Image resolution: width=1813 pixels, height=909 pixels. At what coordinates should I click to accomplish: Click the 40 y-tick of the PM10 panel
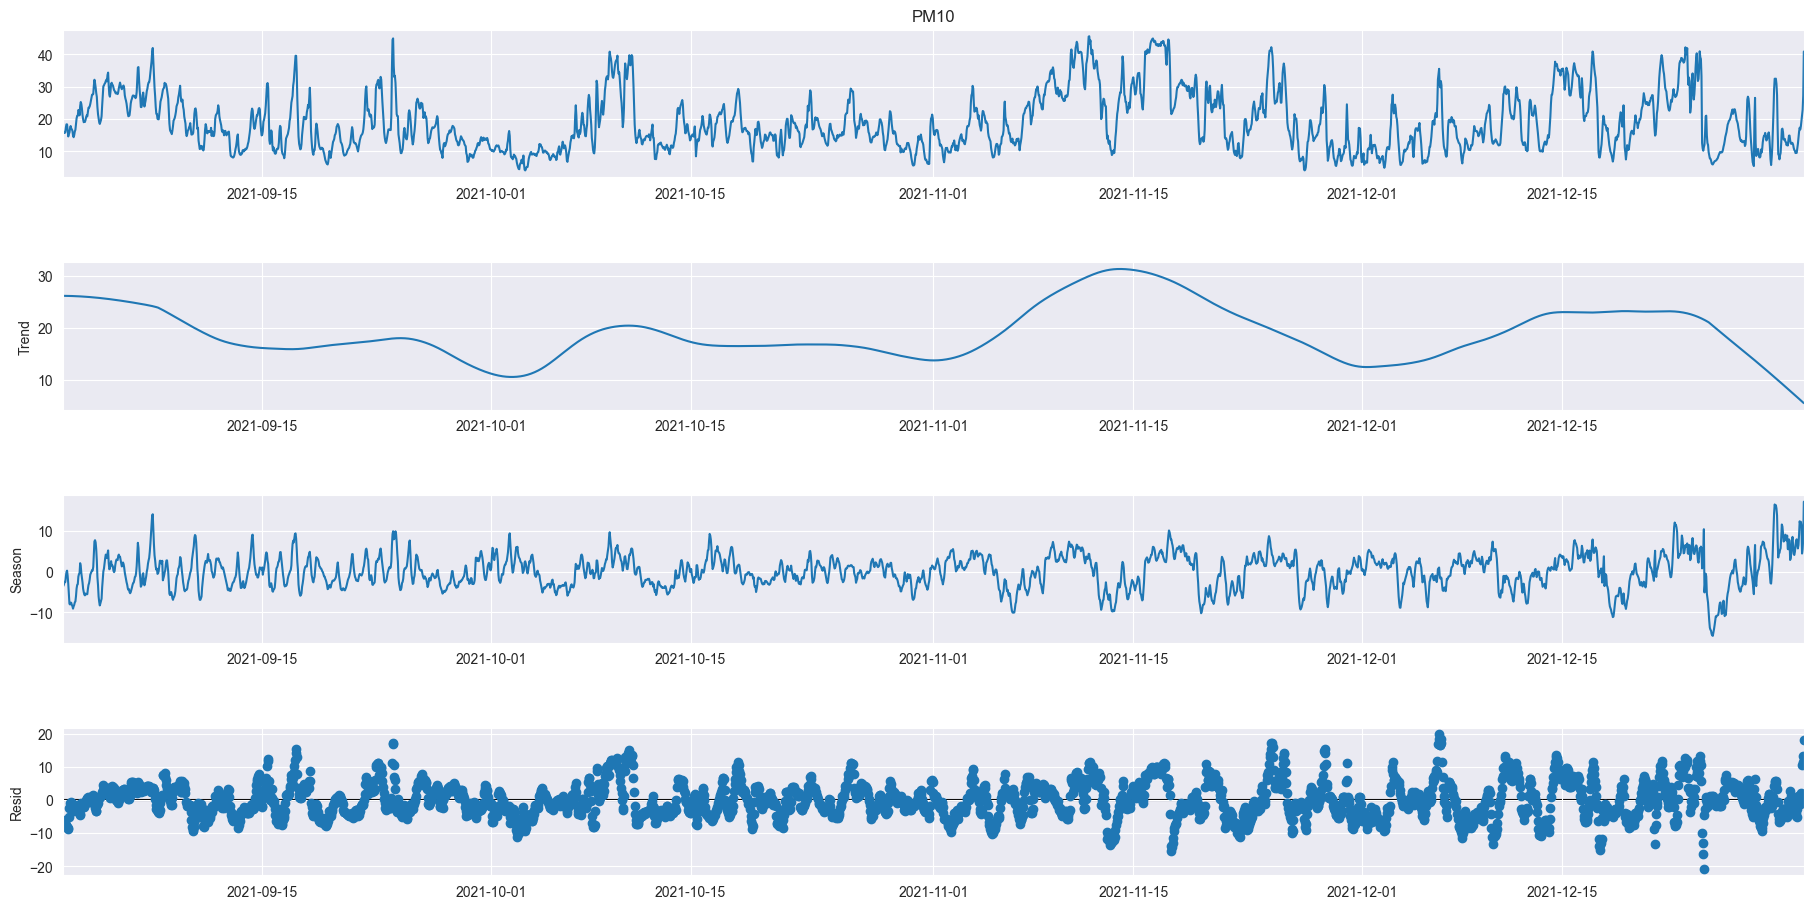click(x=46, y=55)
